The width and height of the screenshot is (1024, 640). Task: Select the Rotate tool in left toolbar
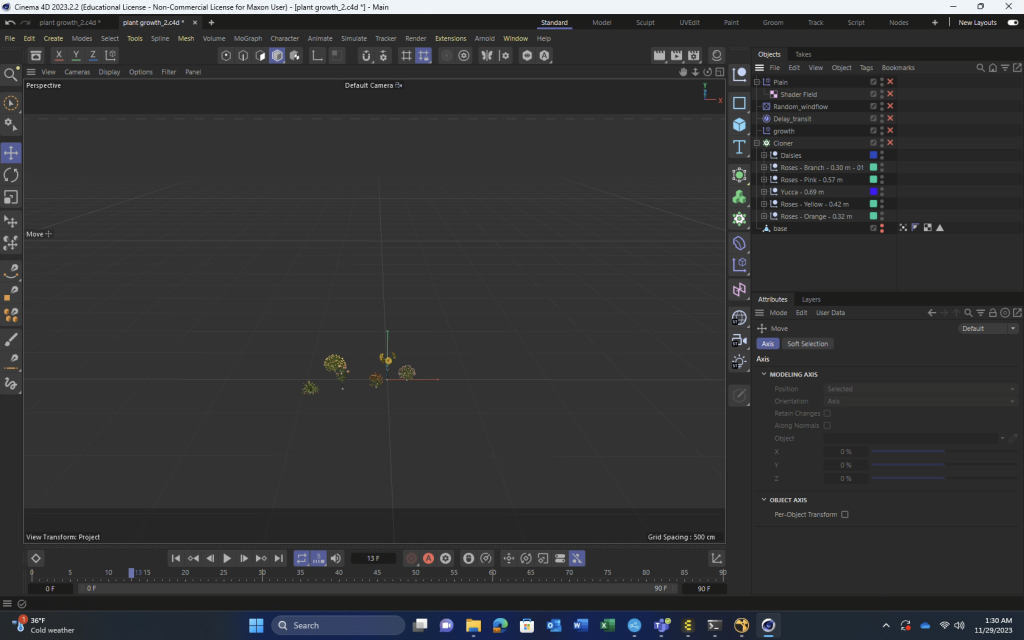point(11,175)
